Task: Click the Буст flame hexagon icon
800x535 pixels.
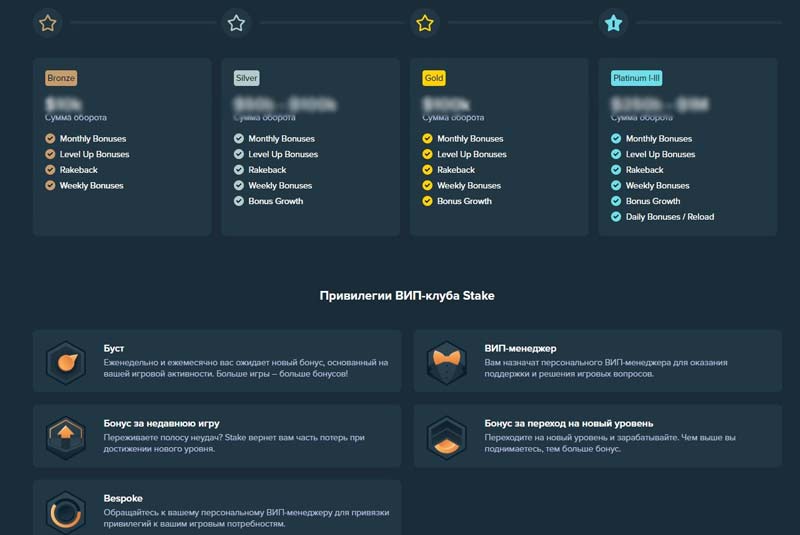Action: tap(66, 362)
